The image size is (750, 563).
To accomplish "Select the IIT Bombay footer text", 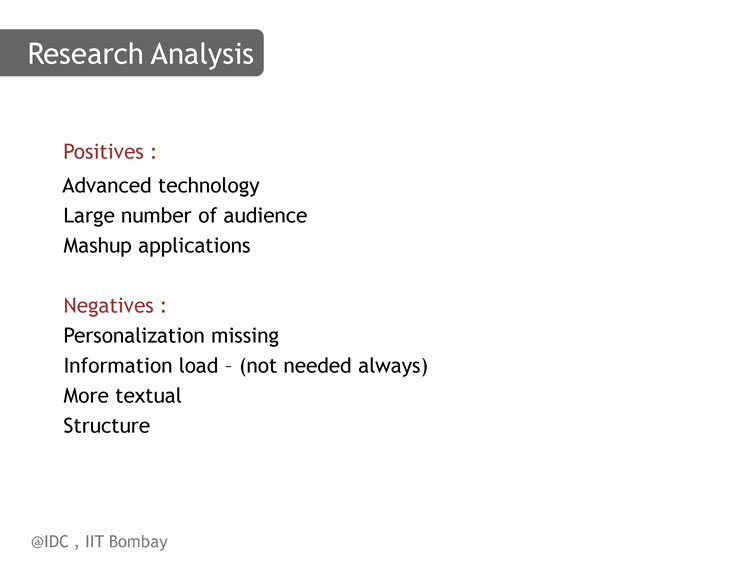I will click(126, 542).
